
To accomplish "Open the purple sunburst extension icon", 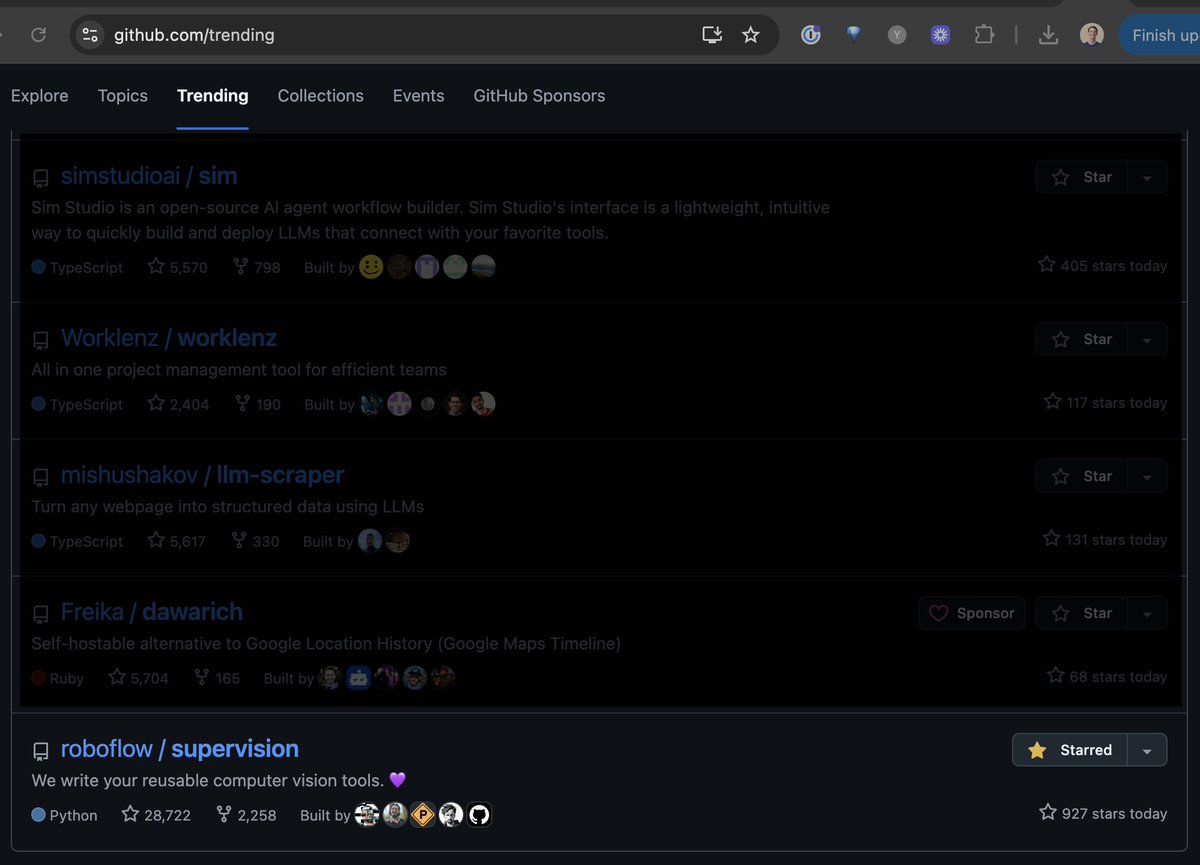I will click(x=940, y=35).
